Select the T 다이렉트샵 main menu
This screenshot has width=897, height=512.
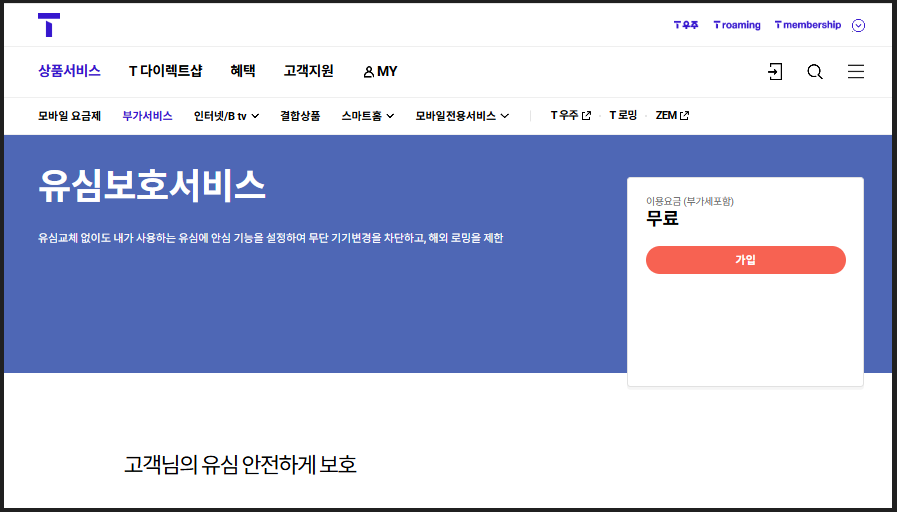(165, 71)
